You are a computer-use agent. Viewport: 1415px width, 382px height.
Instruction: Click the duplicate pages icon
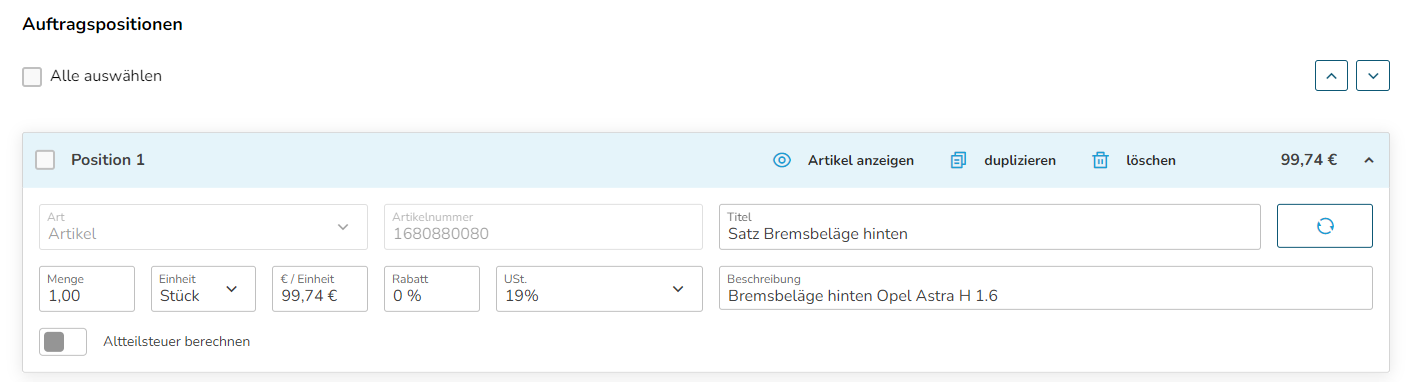coord(958,160)
